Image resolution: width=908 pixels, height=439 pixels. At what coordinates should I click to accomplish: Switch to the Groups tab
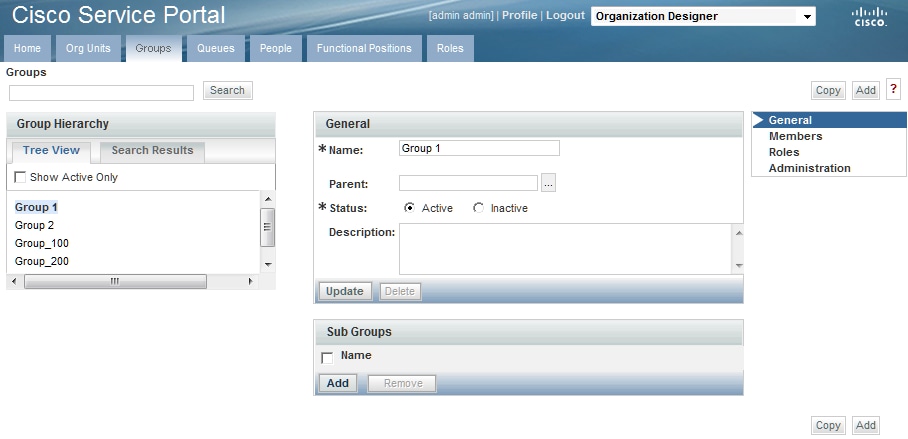coord(153,49)
